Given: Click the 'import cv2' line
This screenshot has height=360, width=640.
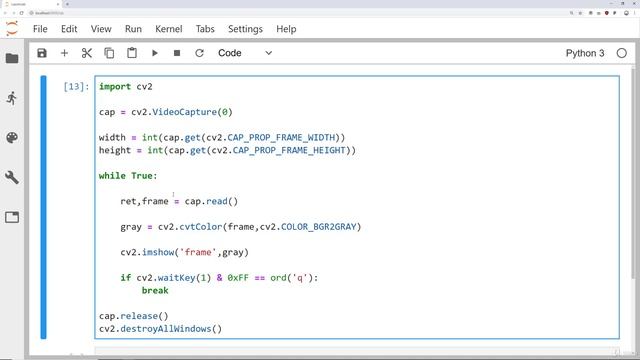Looking at the screenshot, I should pos(126,87).
